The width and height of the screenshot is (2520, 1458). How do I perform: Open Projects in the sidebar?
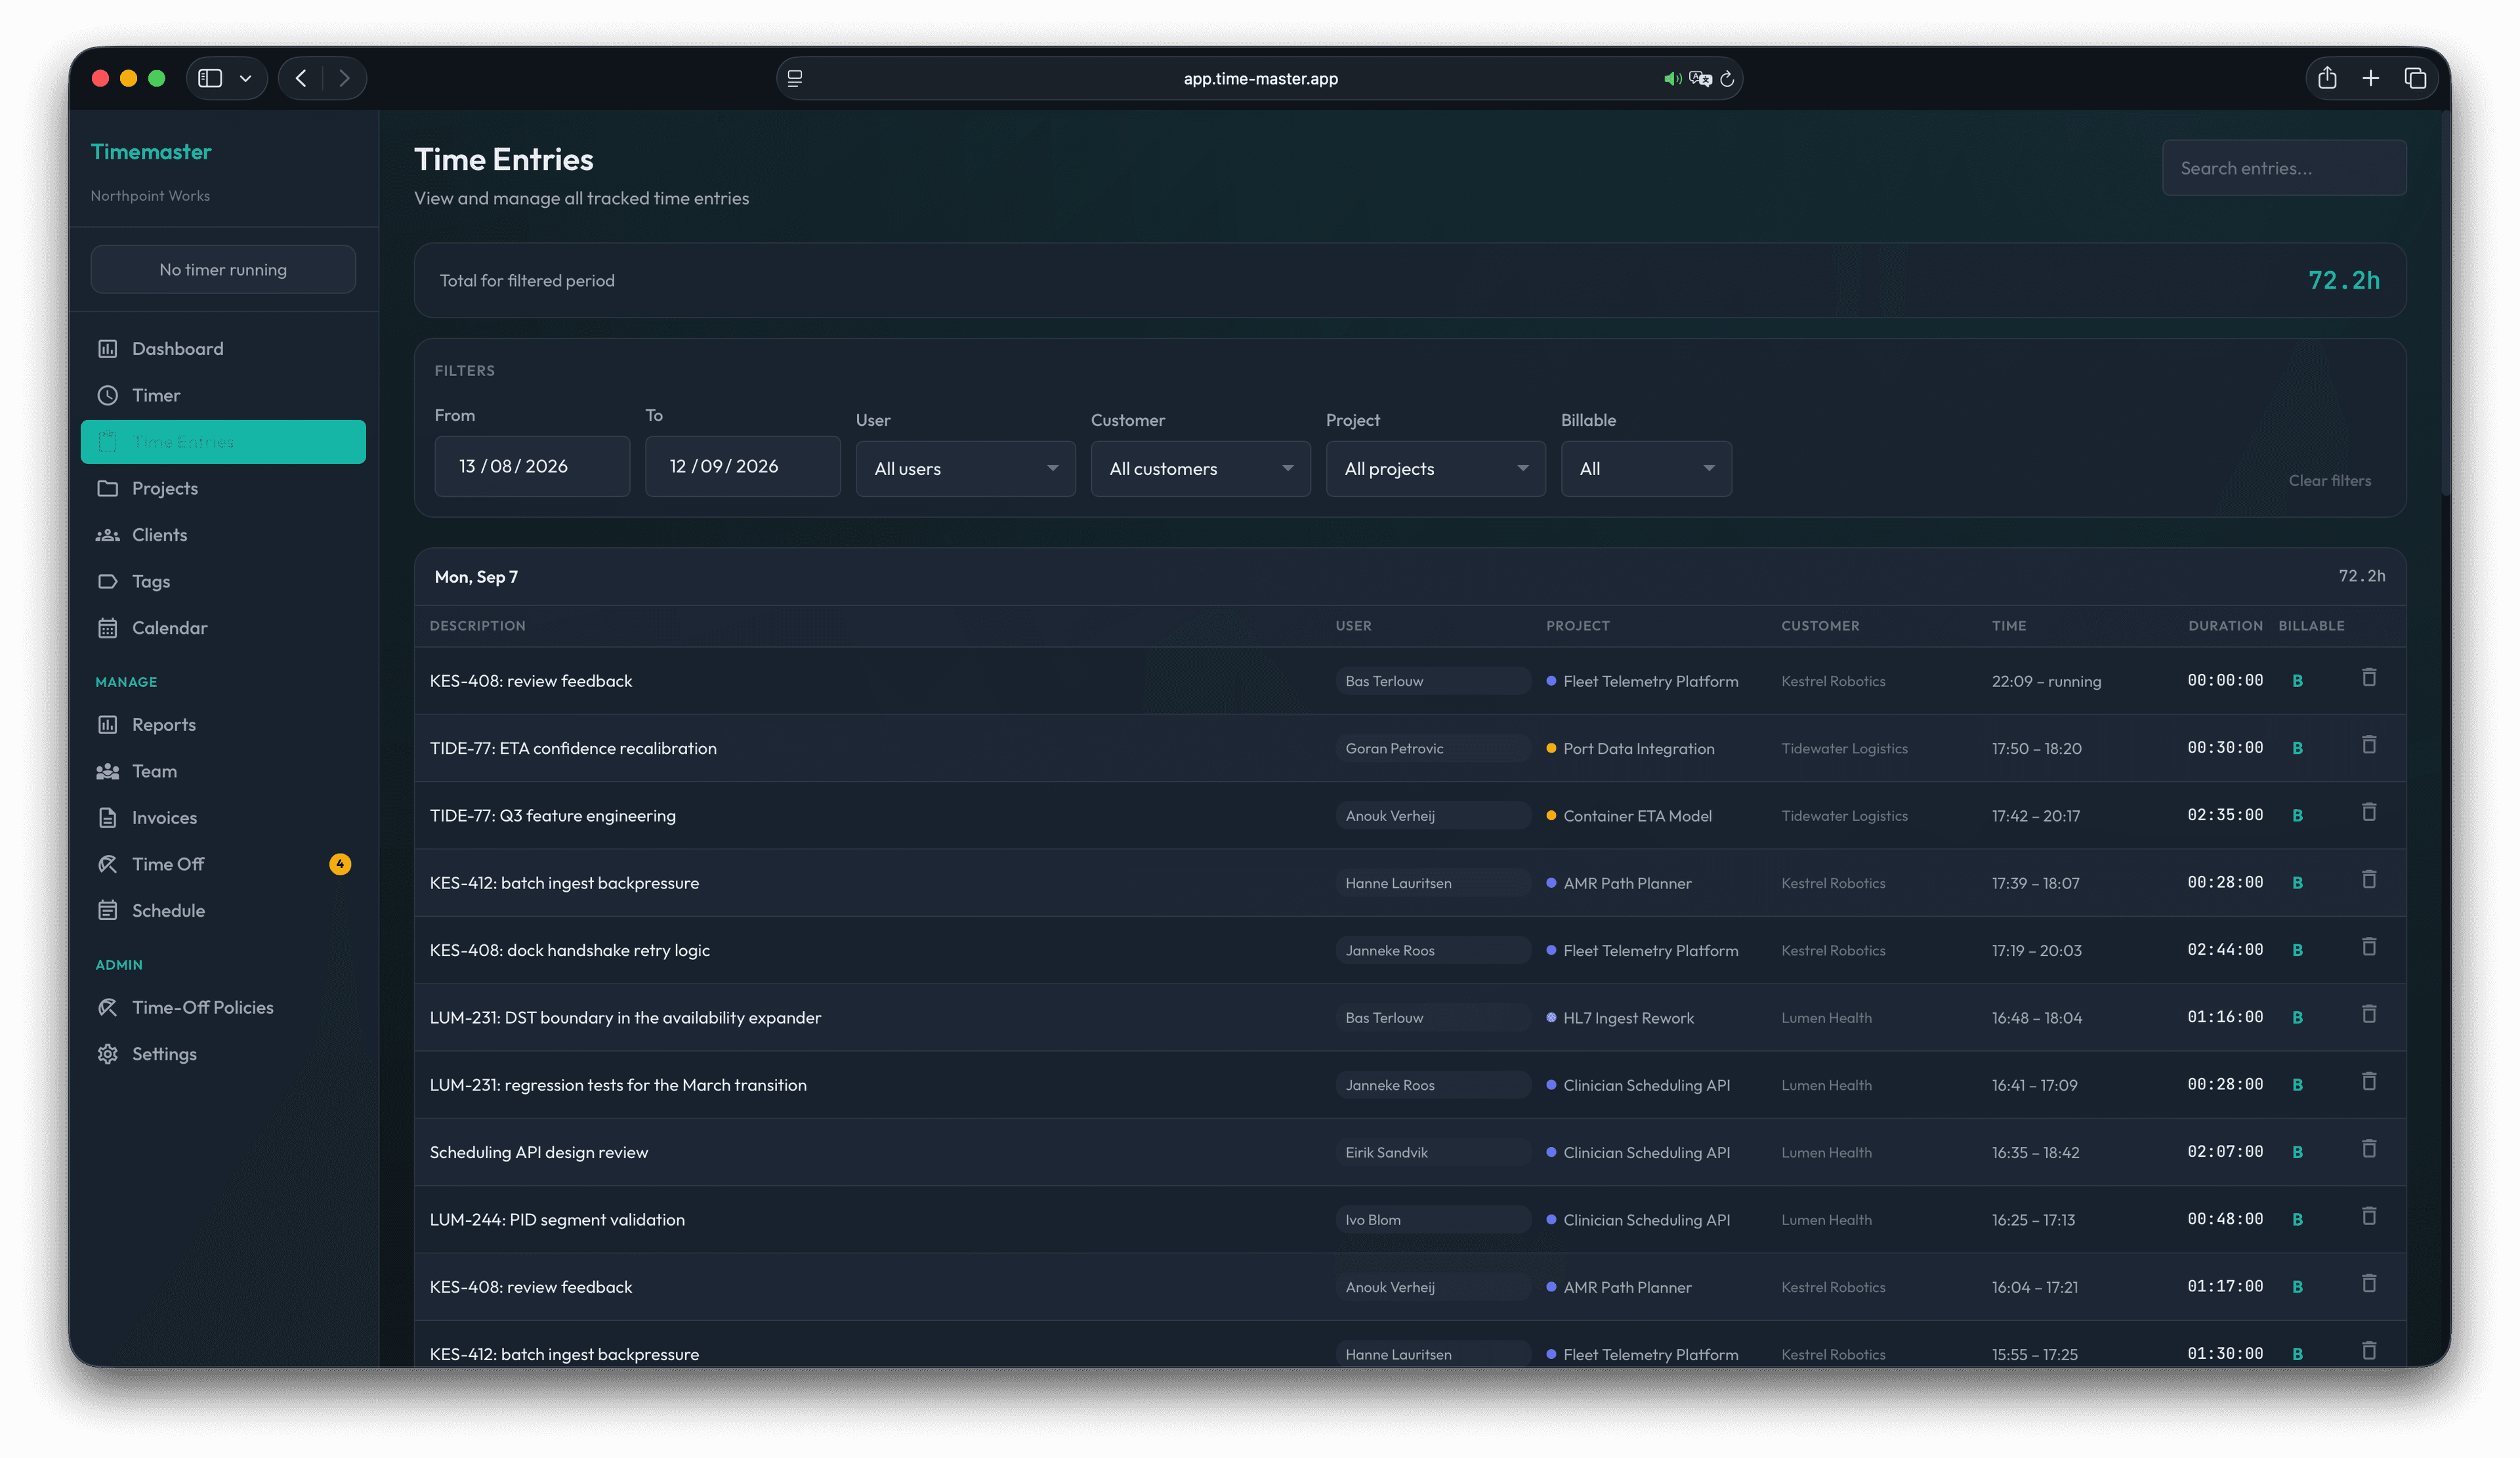[x=223, y=488]
